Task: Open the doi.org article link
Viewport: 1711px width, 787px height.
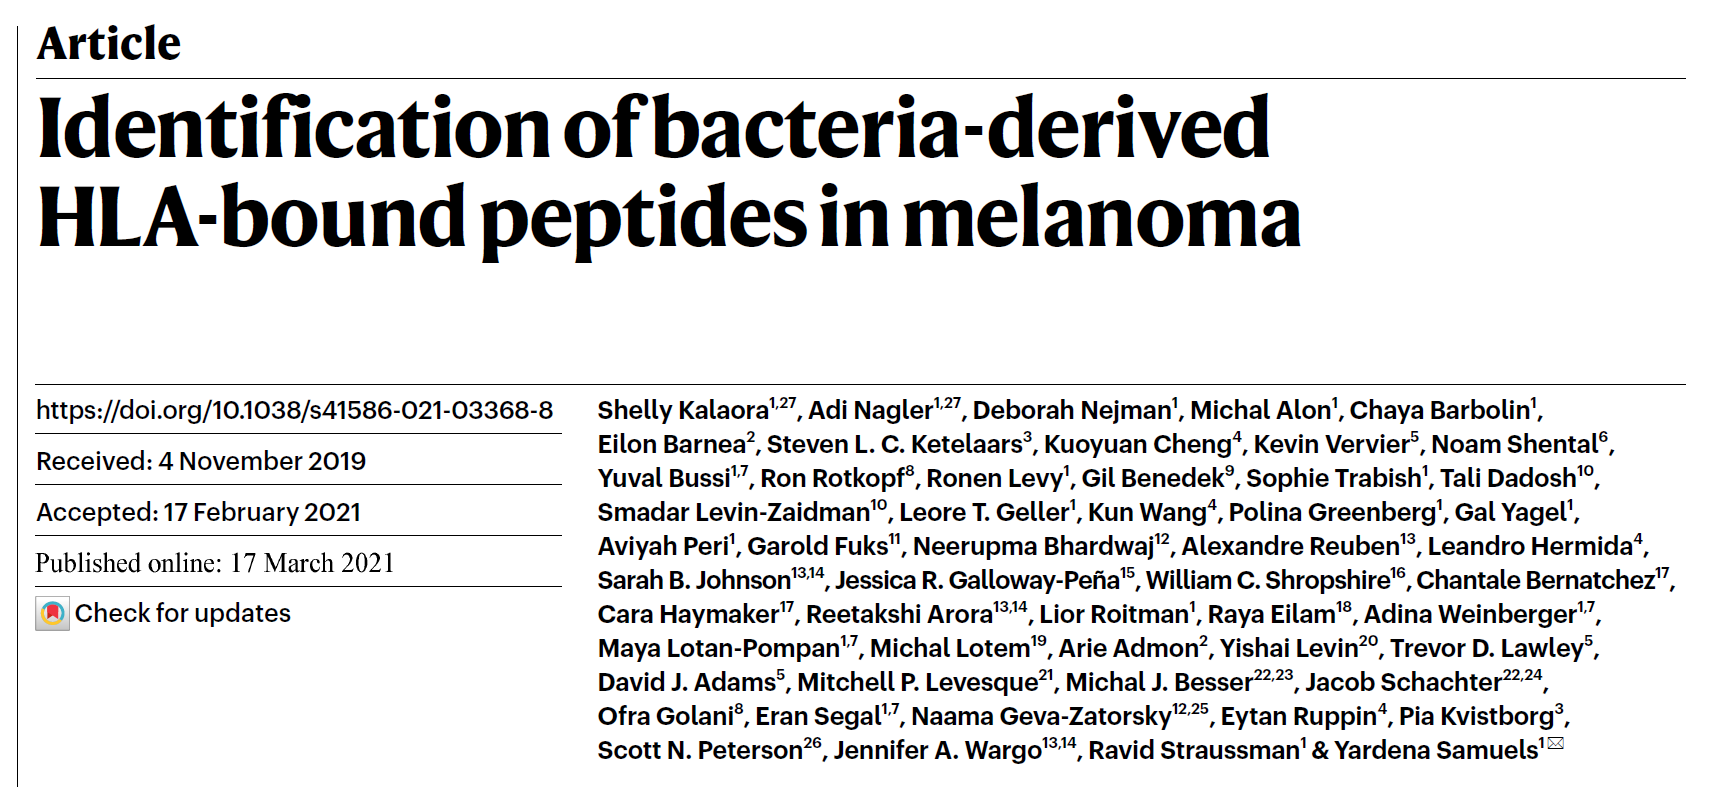Action: click(x=294, y=410)
